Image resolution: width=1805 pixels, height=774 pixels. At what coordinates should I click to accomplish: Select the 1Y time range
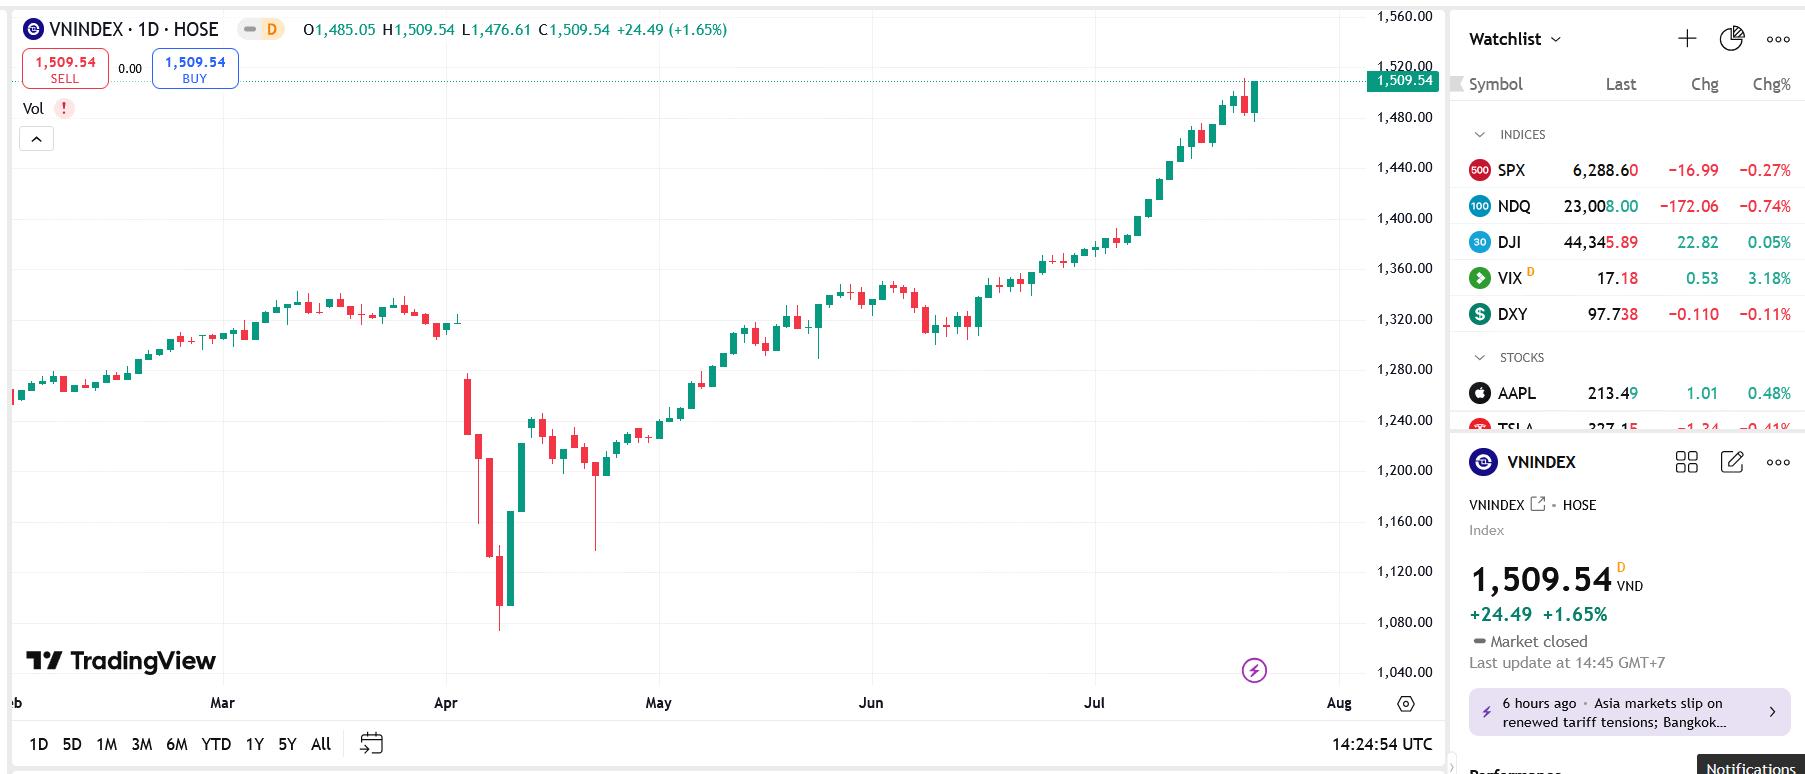click(255, 744)
